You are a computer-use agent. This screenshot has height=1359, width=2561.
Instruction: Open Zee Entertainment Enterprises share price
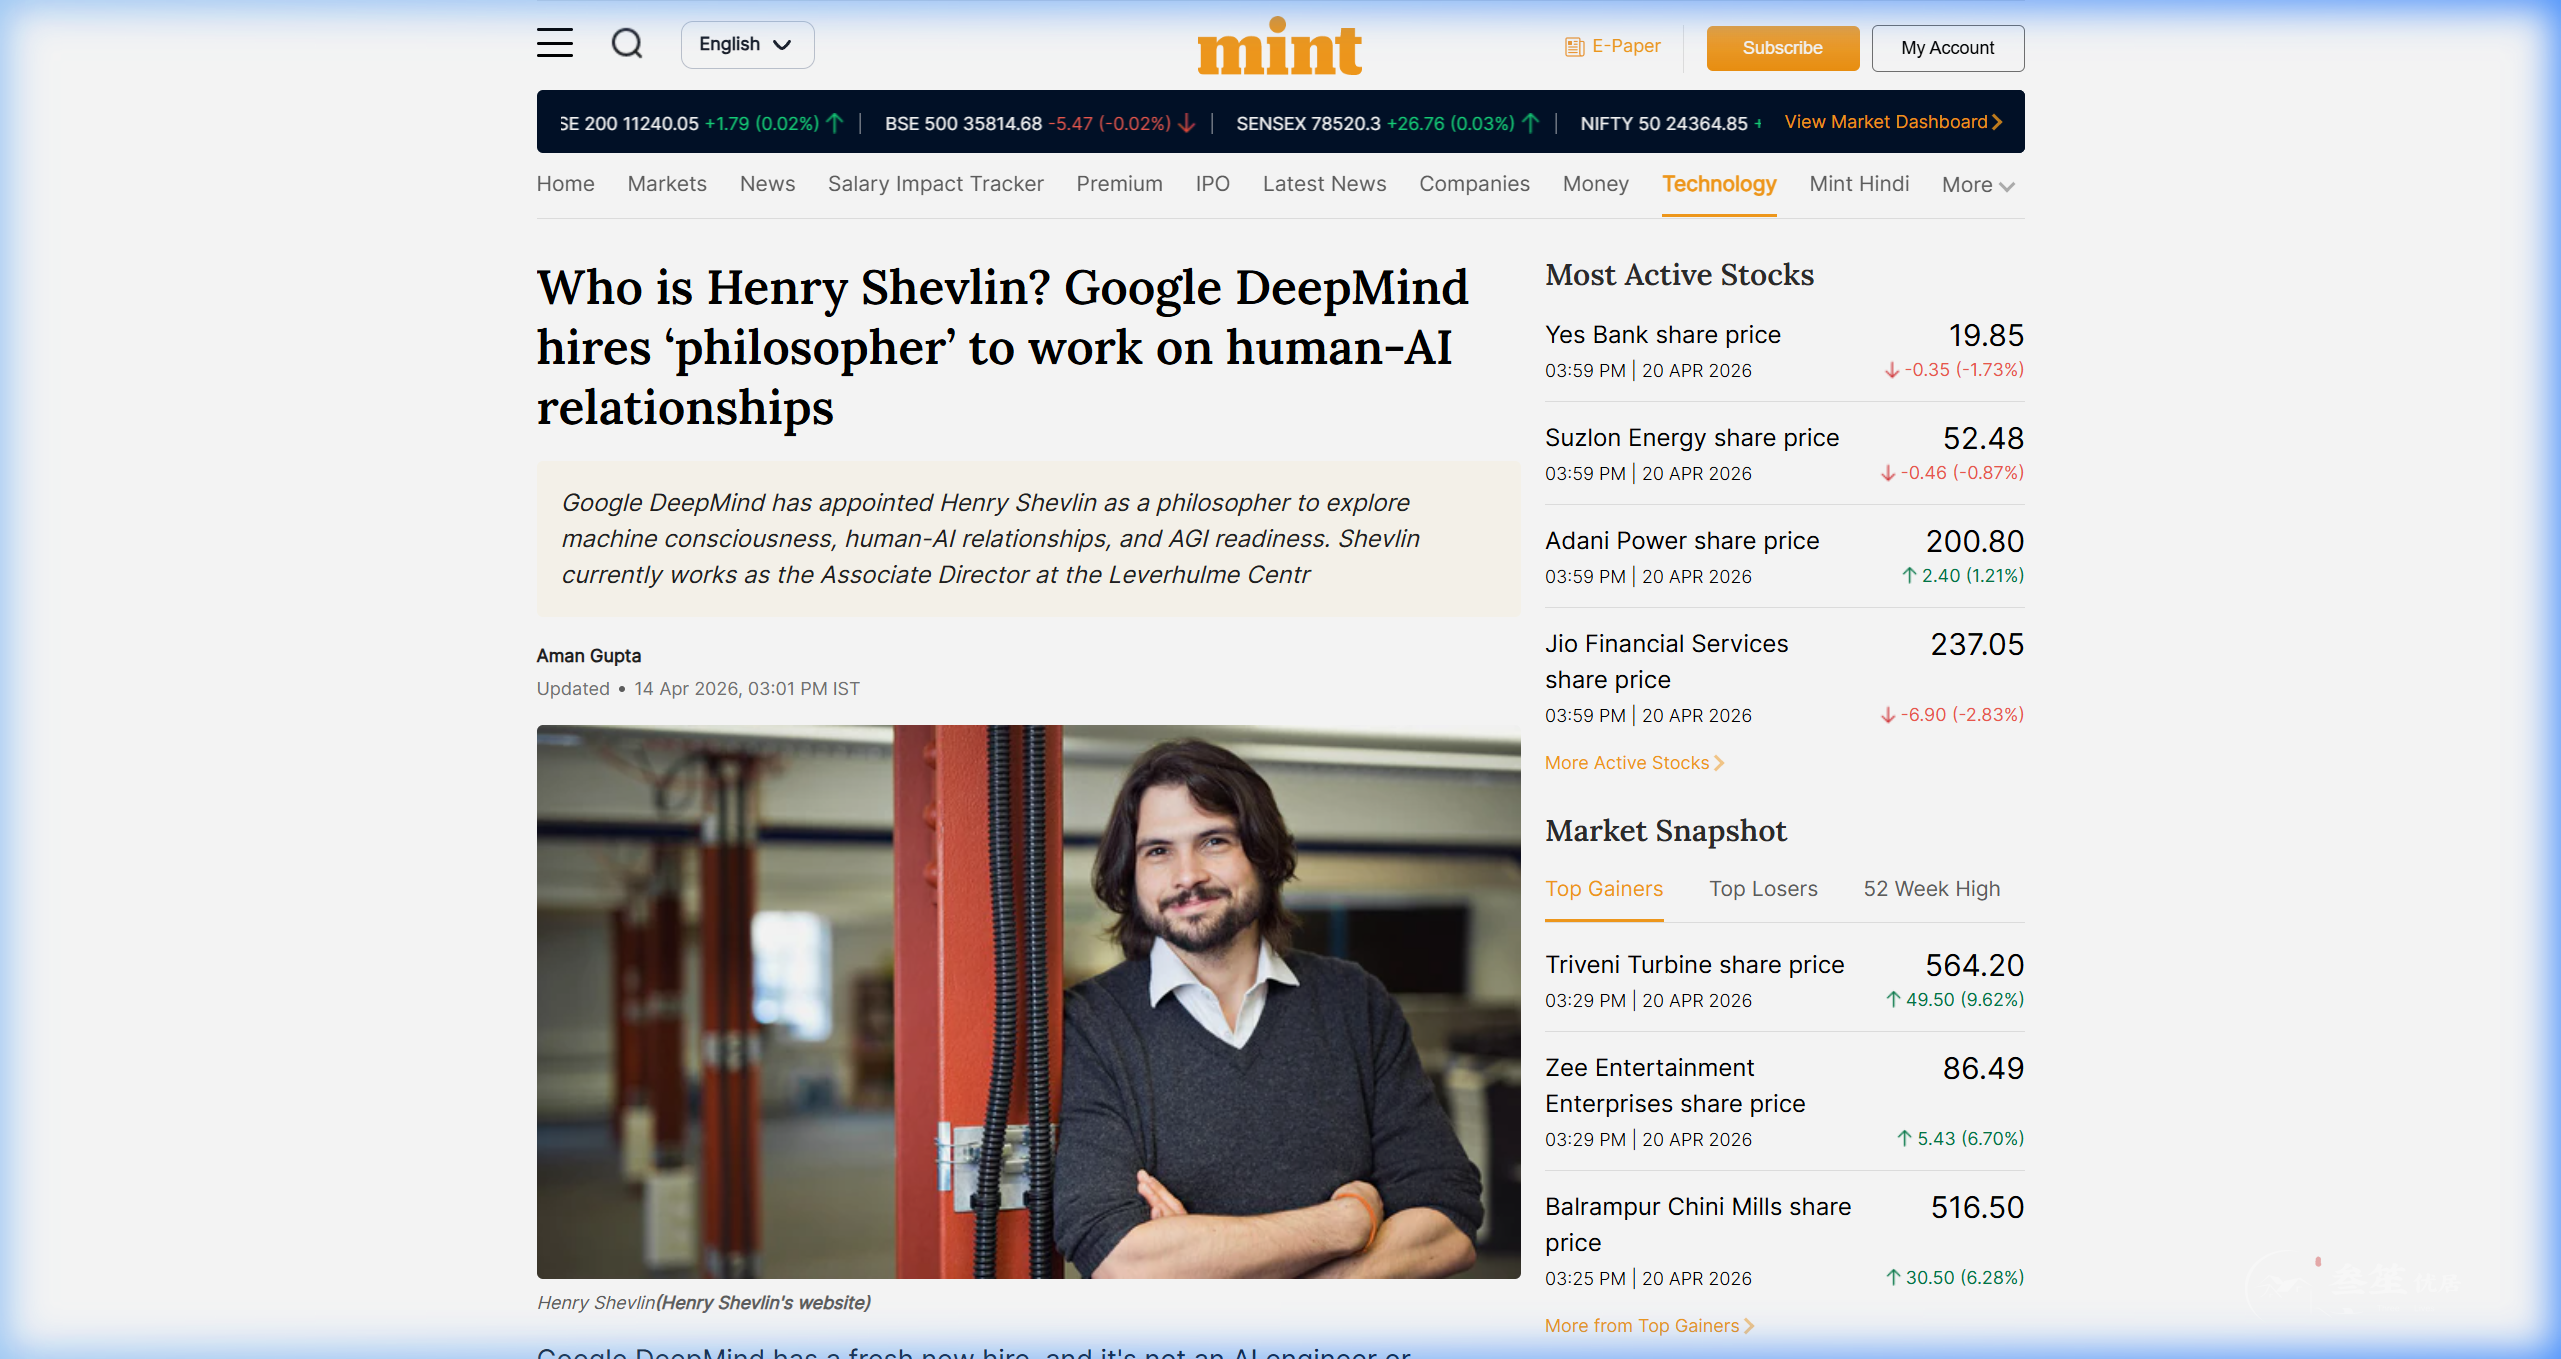[x=1674, y=1086]
